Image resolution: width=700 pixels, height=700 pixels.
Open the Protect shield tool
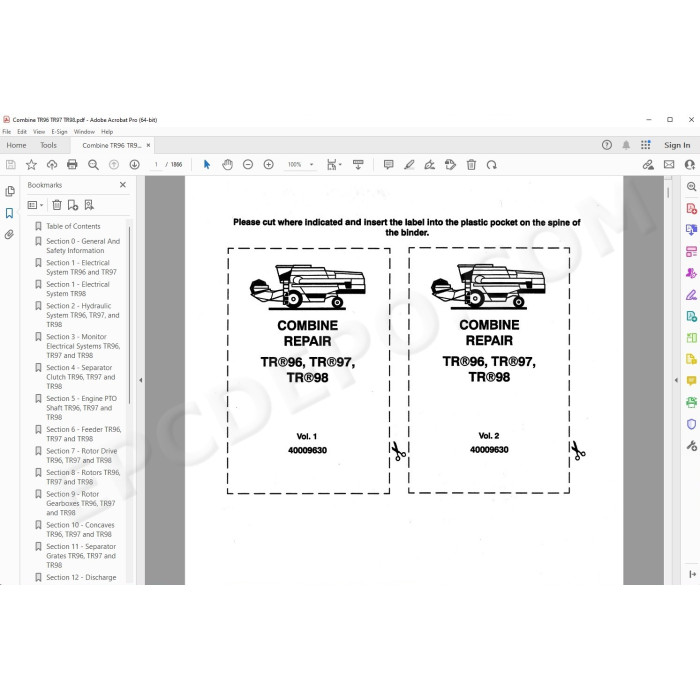tap(691, 424)
